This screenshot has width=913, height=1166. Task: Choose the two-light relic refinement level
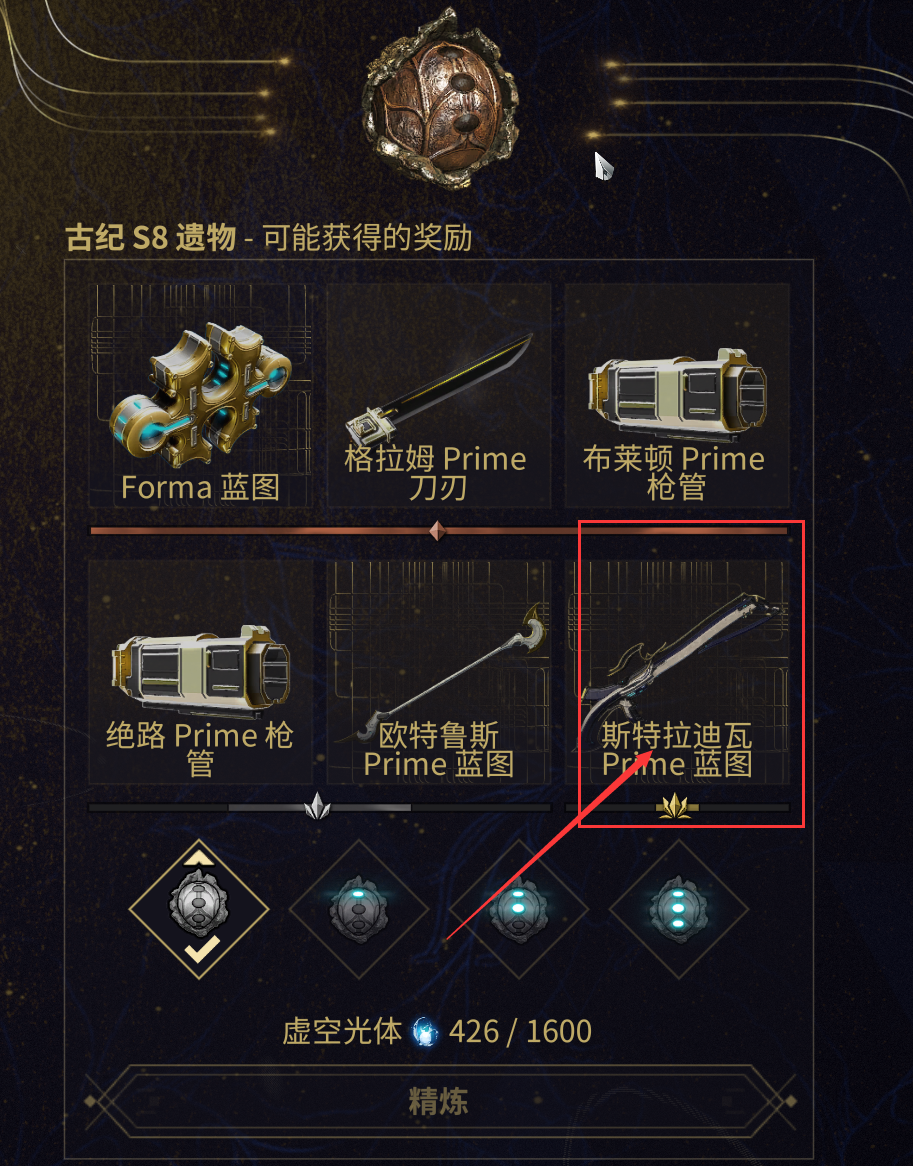pyautogui.click(x=519, y=909)
